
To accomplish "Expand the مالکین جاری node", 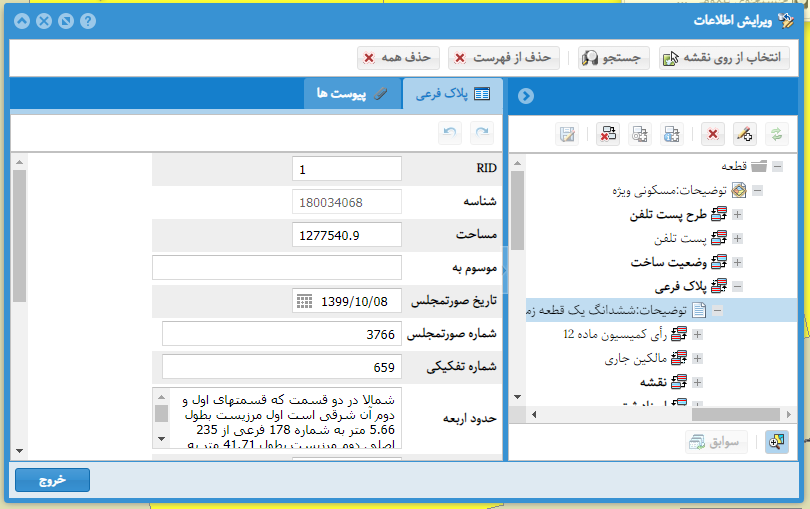I will click(697, 358).
